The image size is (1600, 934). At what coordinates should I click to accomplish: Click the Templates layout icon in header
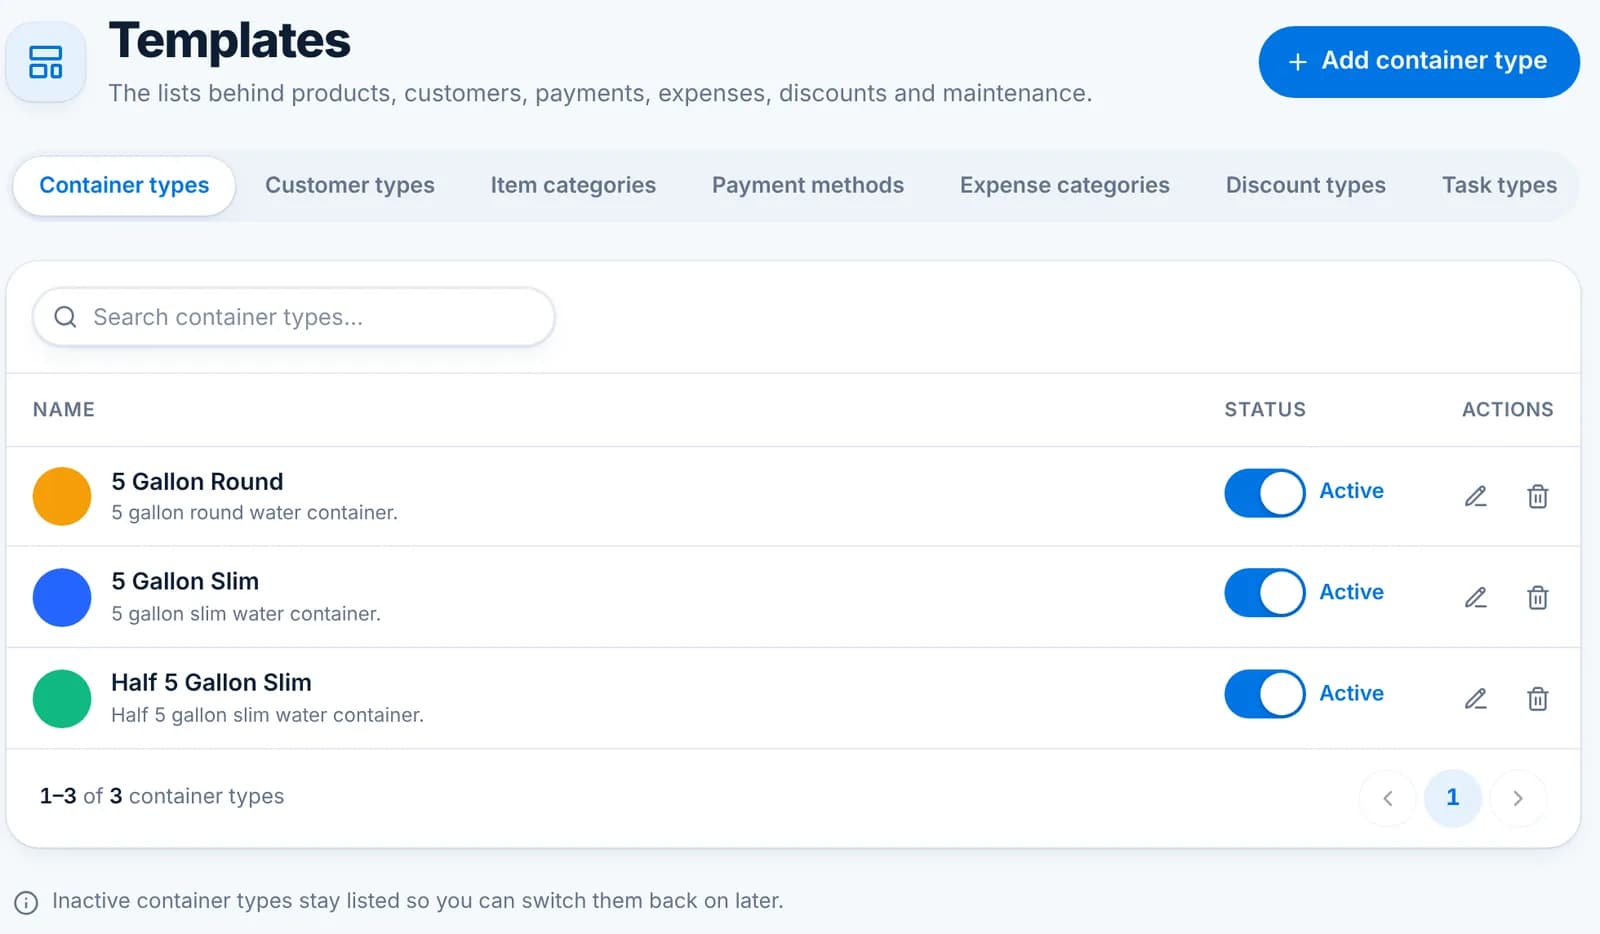pos(46,62)
